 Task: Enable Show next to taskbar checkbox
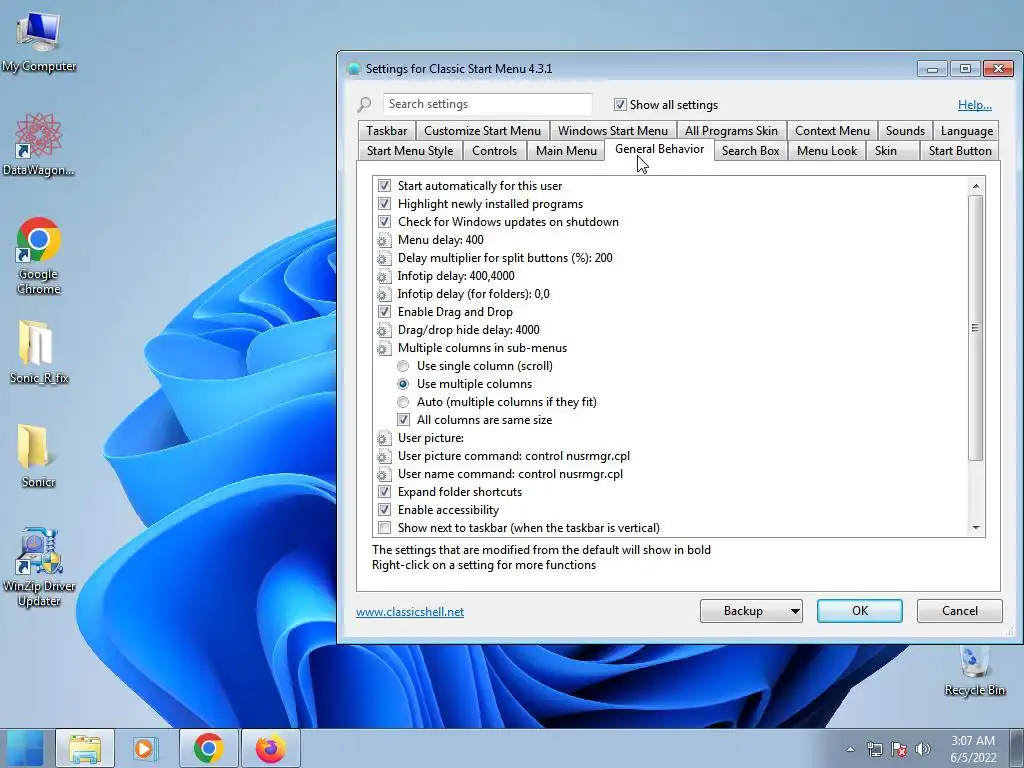click(x=384, y=528)
